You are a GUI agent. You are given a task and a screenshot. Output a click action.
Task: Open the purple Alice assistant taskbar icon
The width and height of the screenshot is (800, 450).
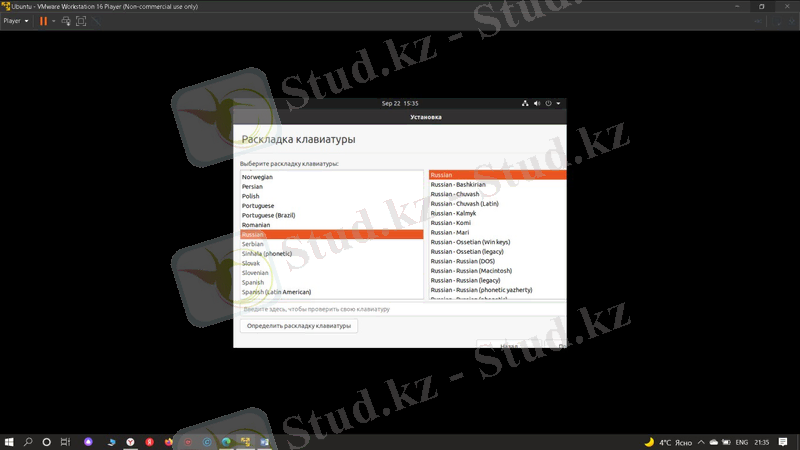[x=88, y=442]
